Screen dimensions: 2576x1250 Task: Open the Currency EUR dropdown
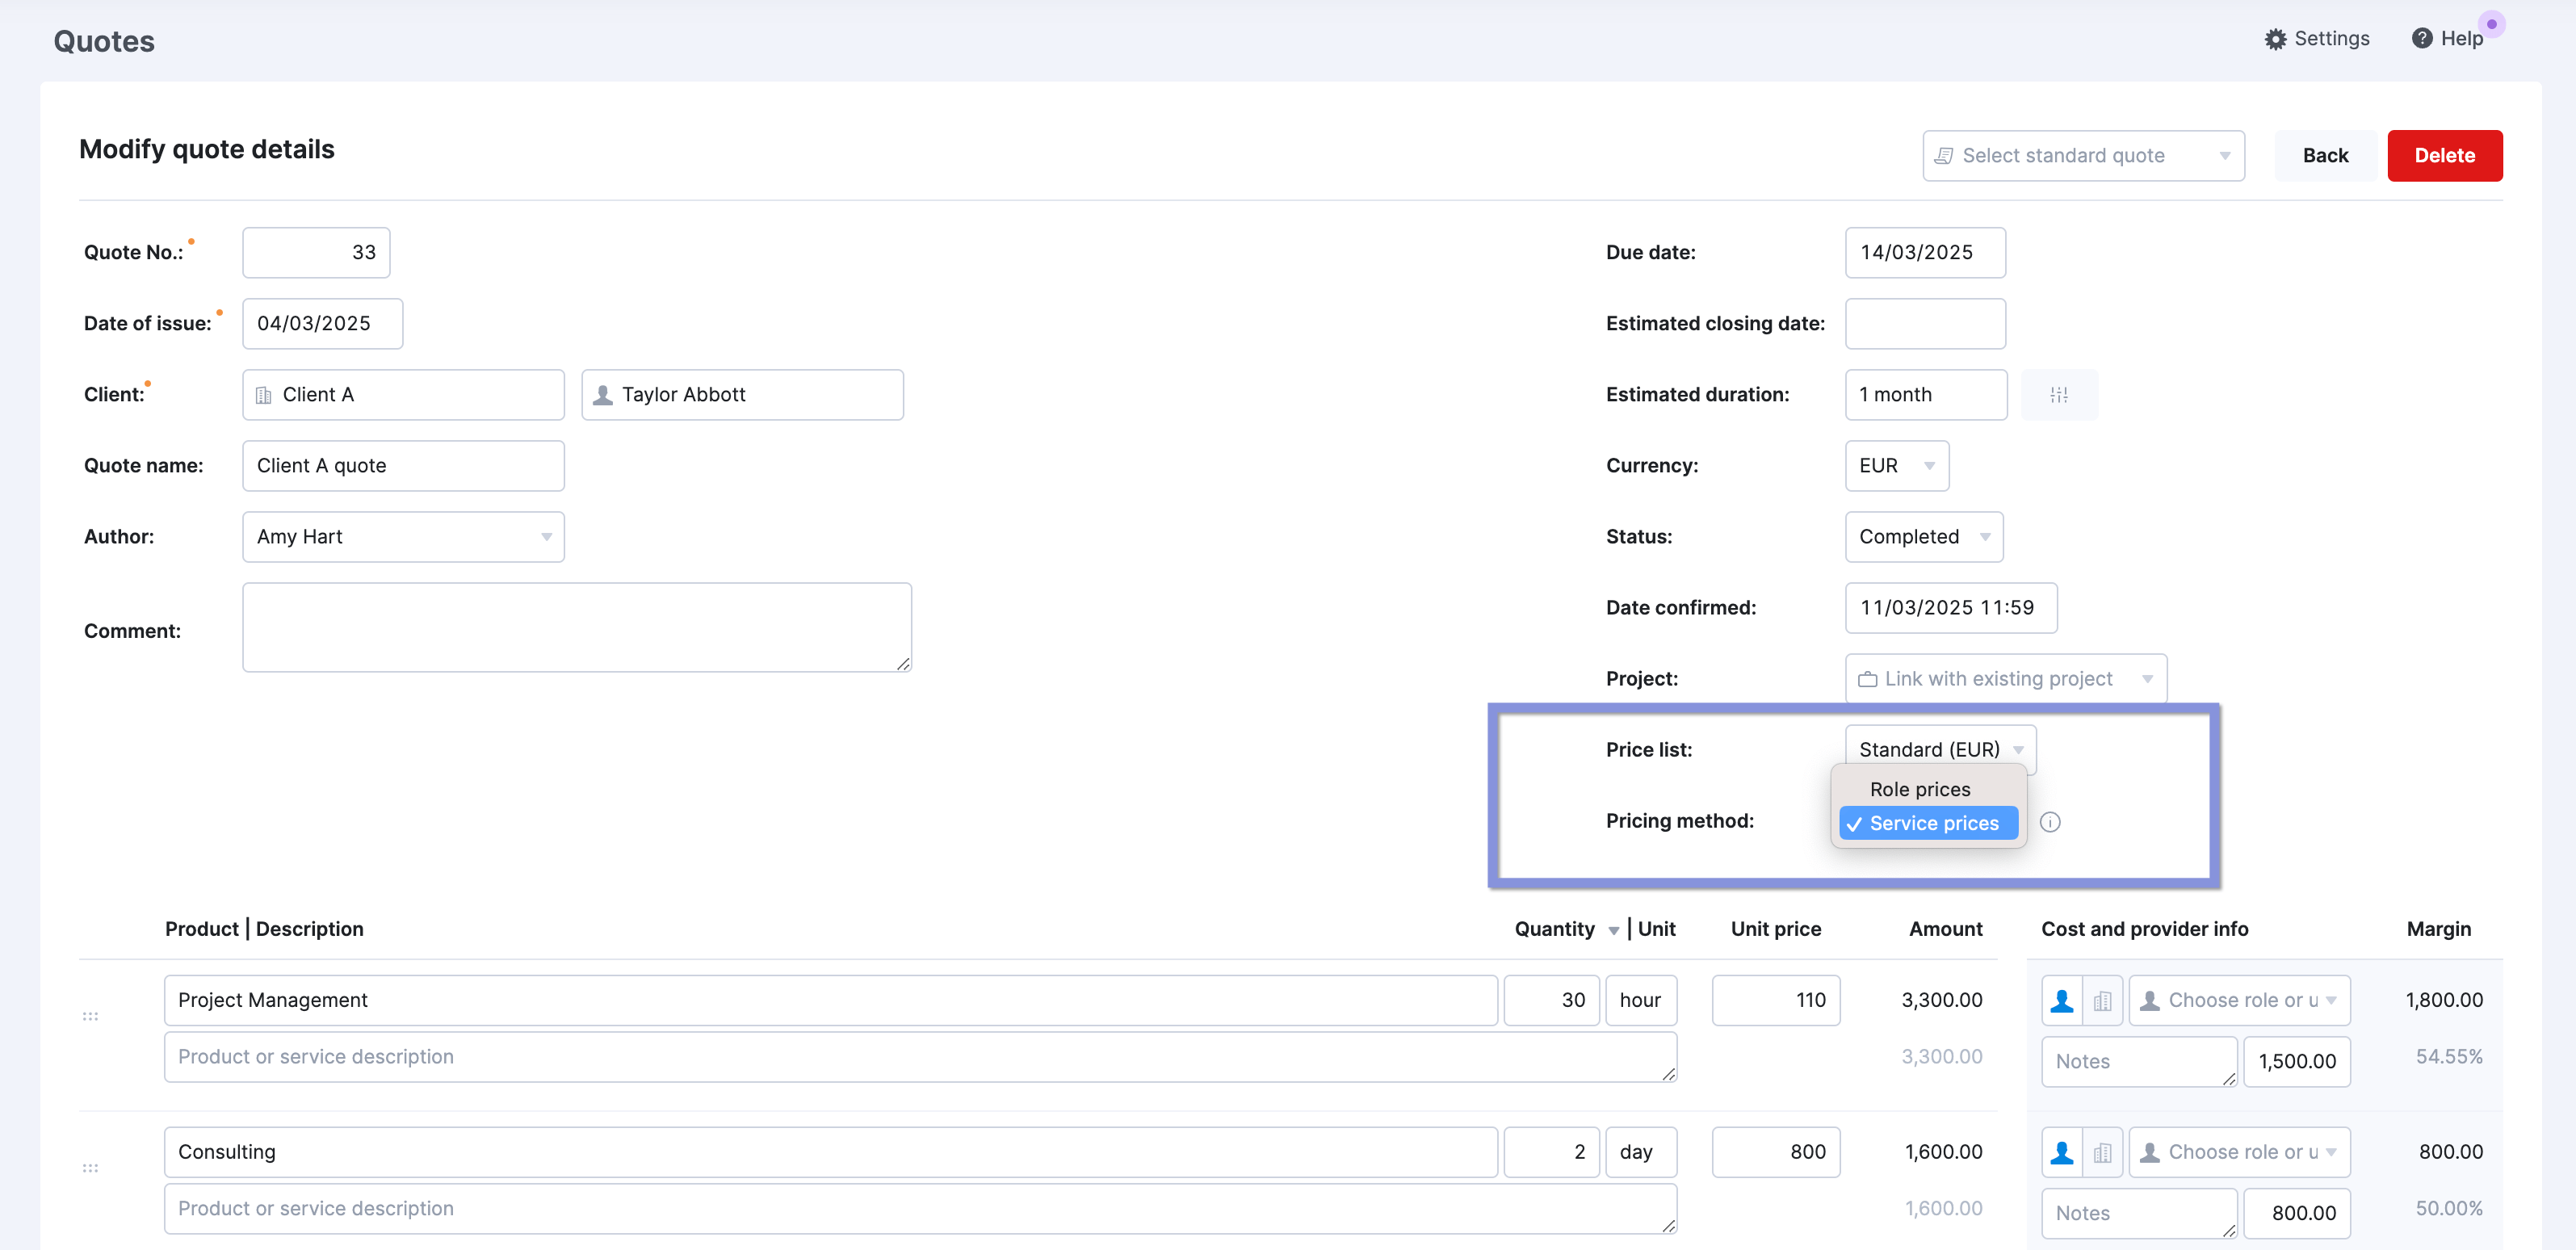1895,466
